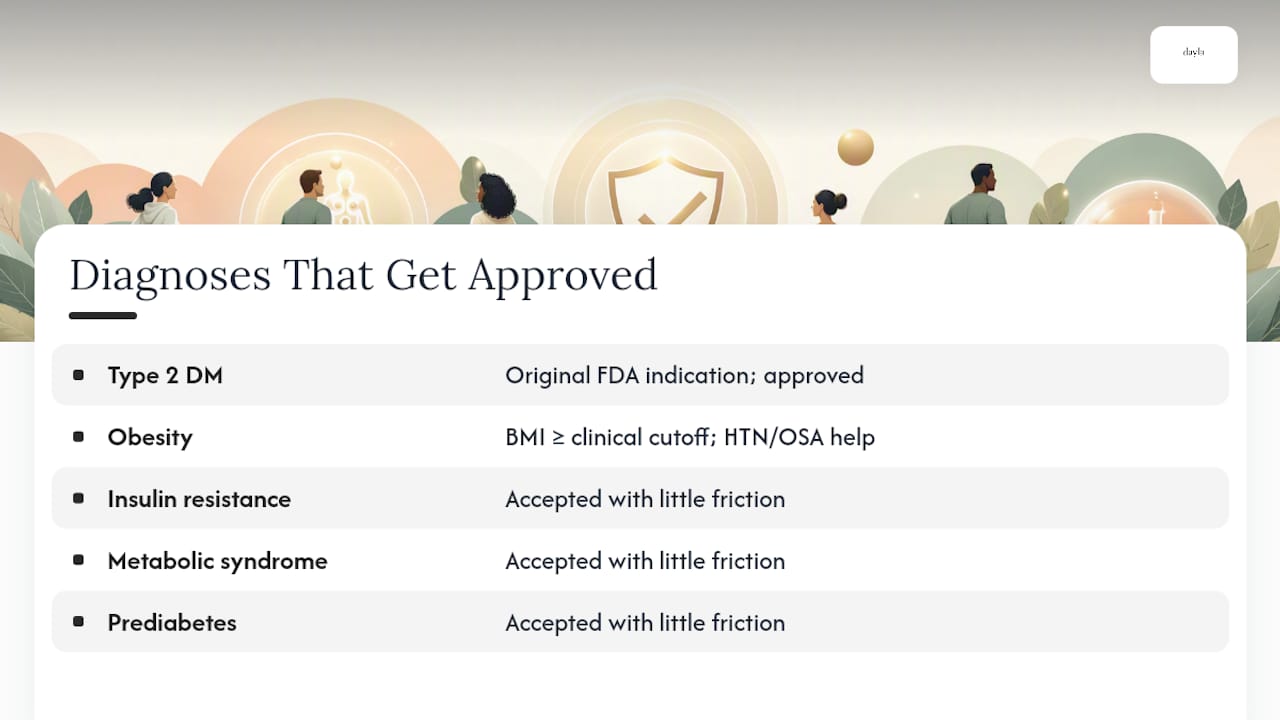Screen dimensions: 1280x720
Task: Click the 'Diagnoses That Get Approved' heading
Action: click(x=363, y=275)
